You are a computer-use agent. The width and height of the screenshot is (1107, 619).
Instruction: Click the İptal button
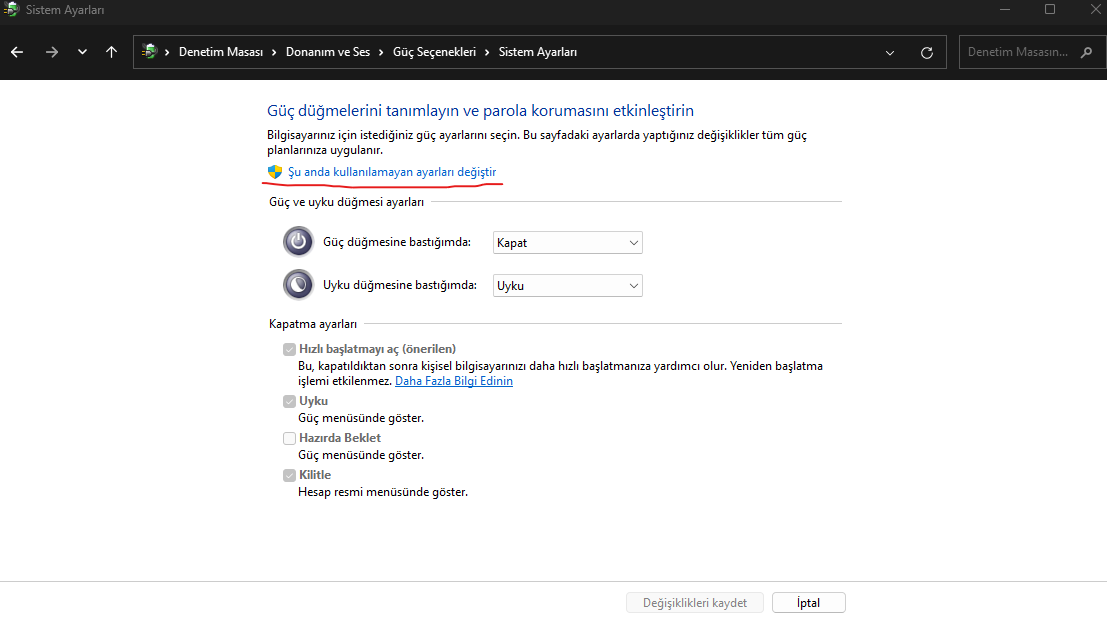click(x=808, y=603)
